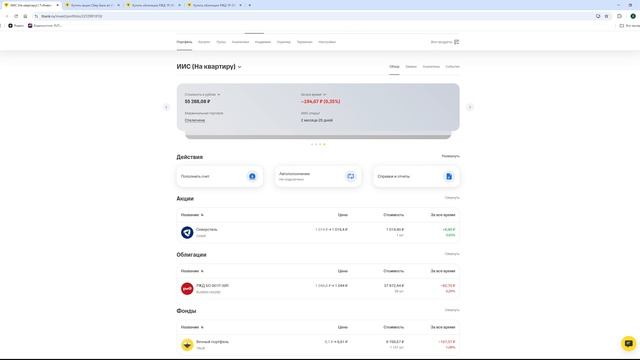Open the Пульс navigation tab

221,42
